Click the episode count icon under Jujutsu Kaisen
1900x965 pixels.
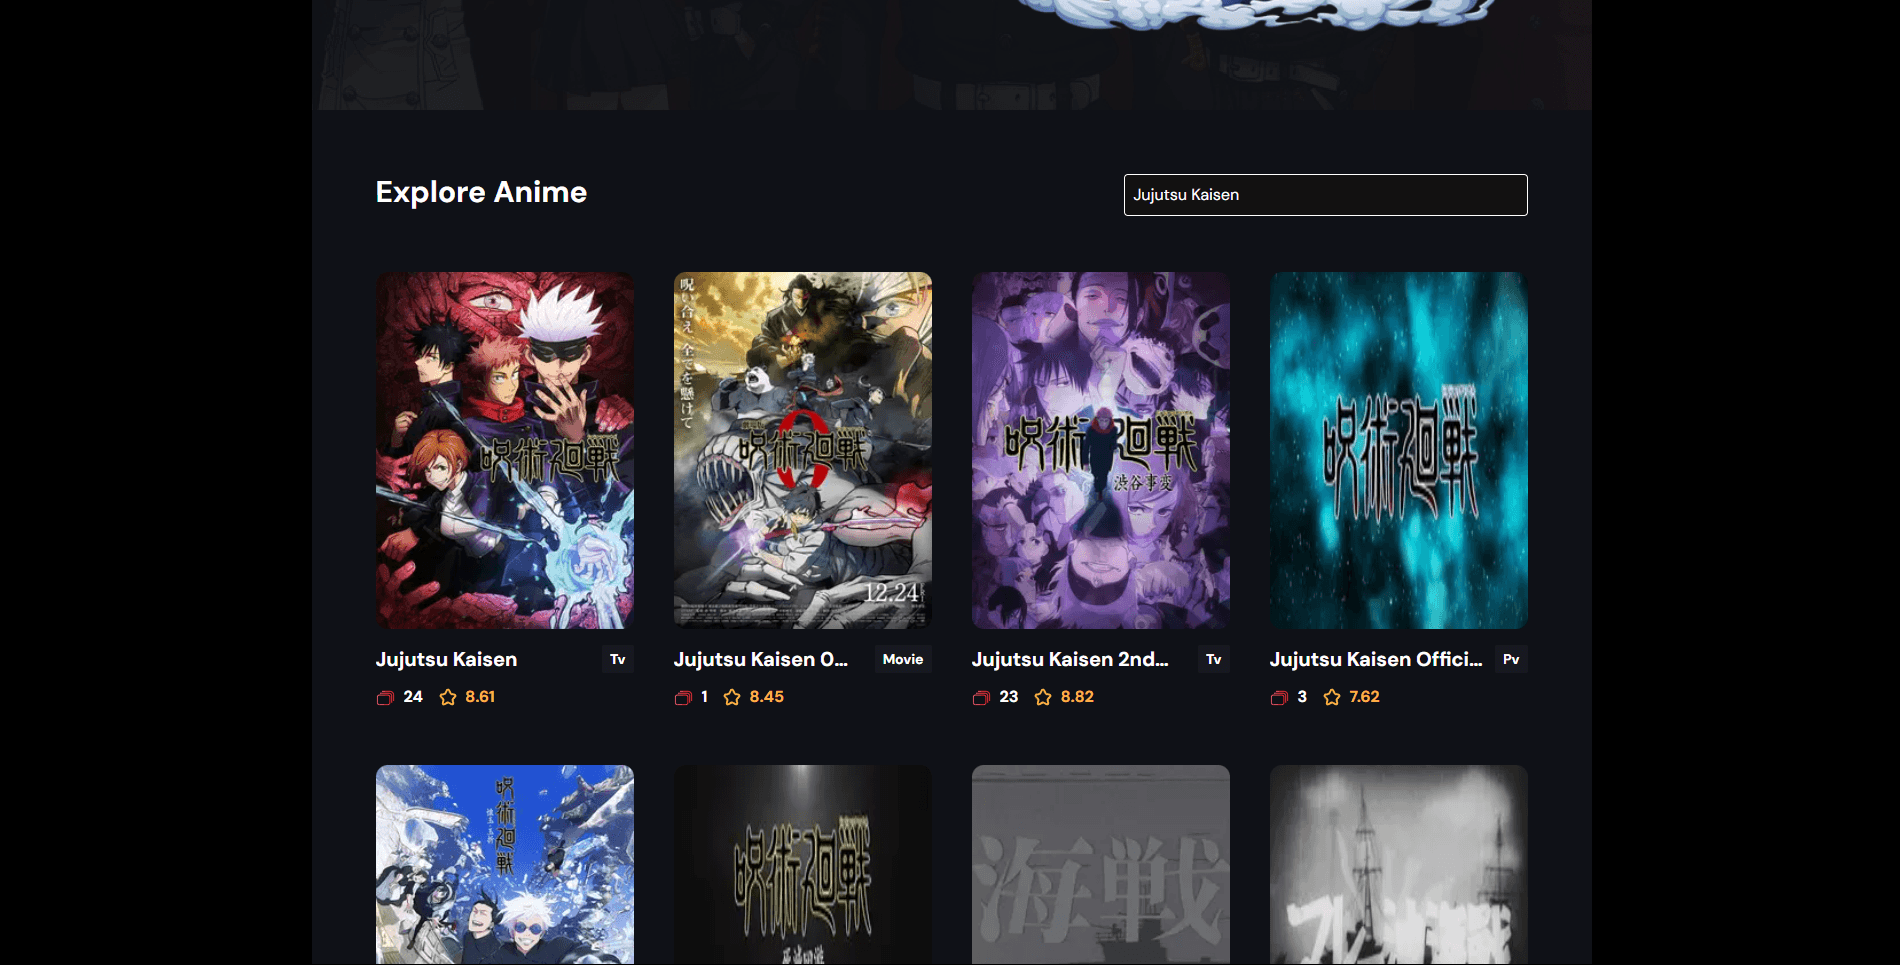[x=385, y=698]
